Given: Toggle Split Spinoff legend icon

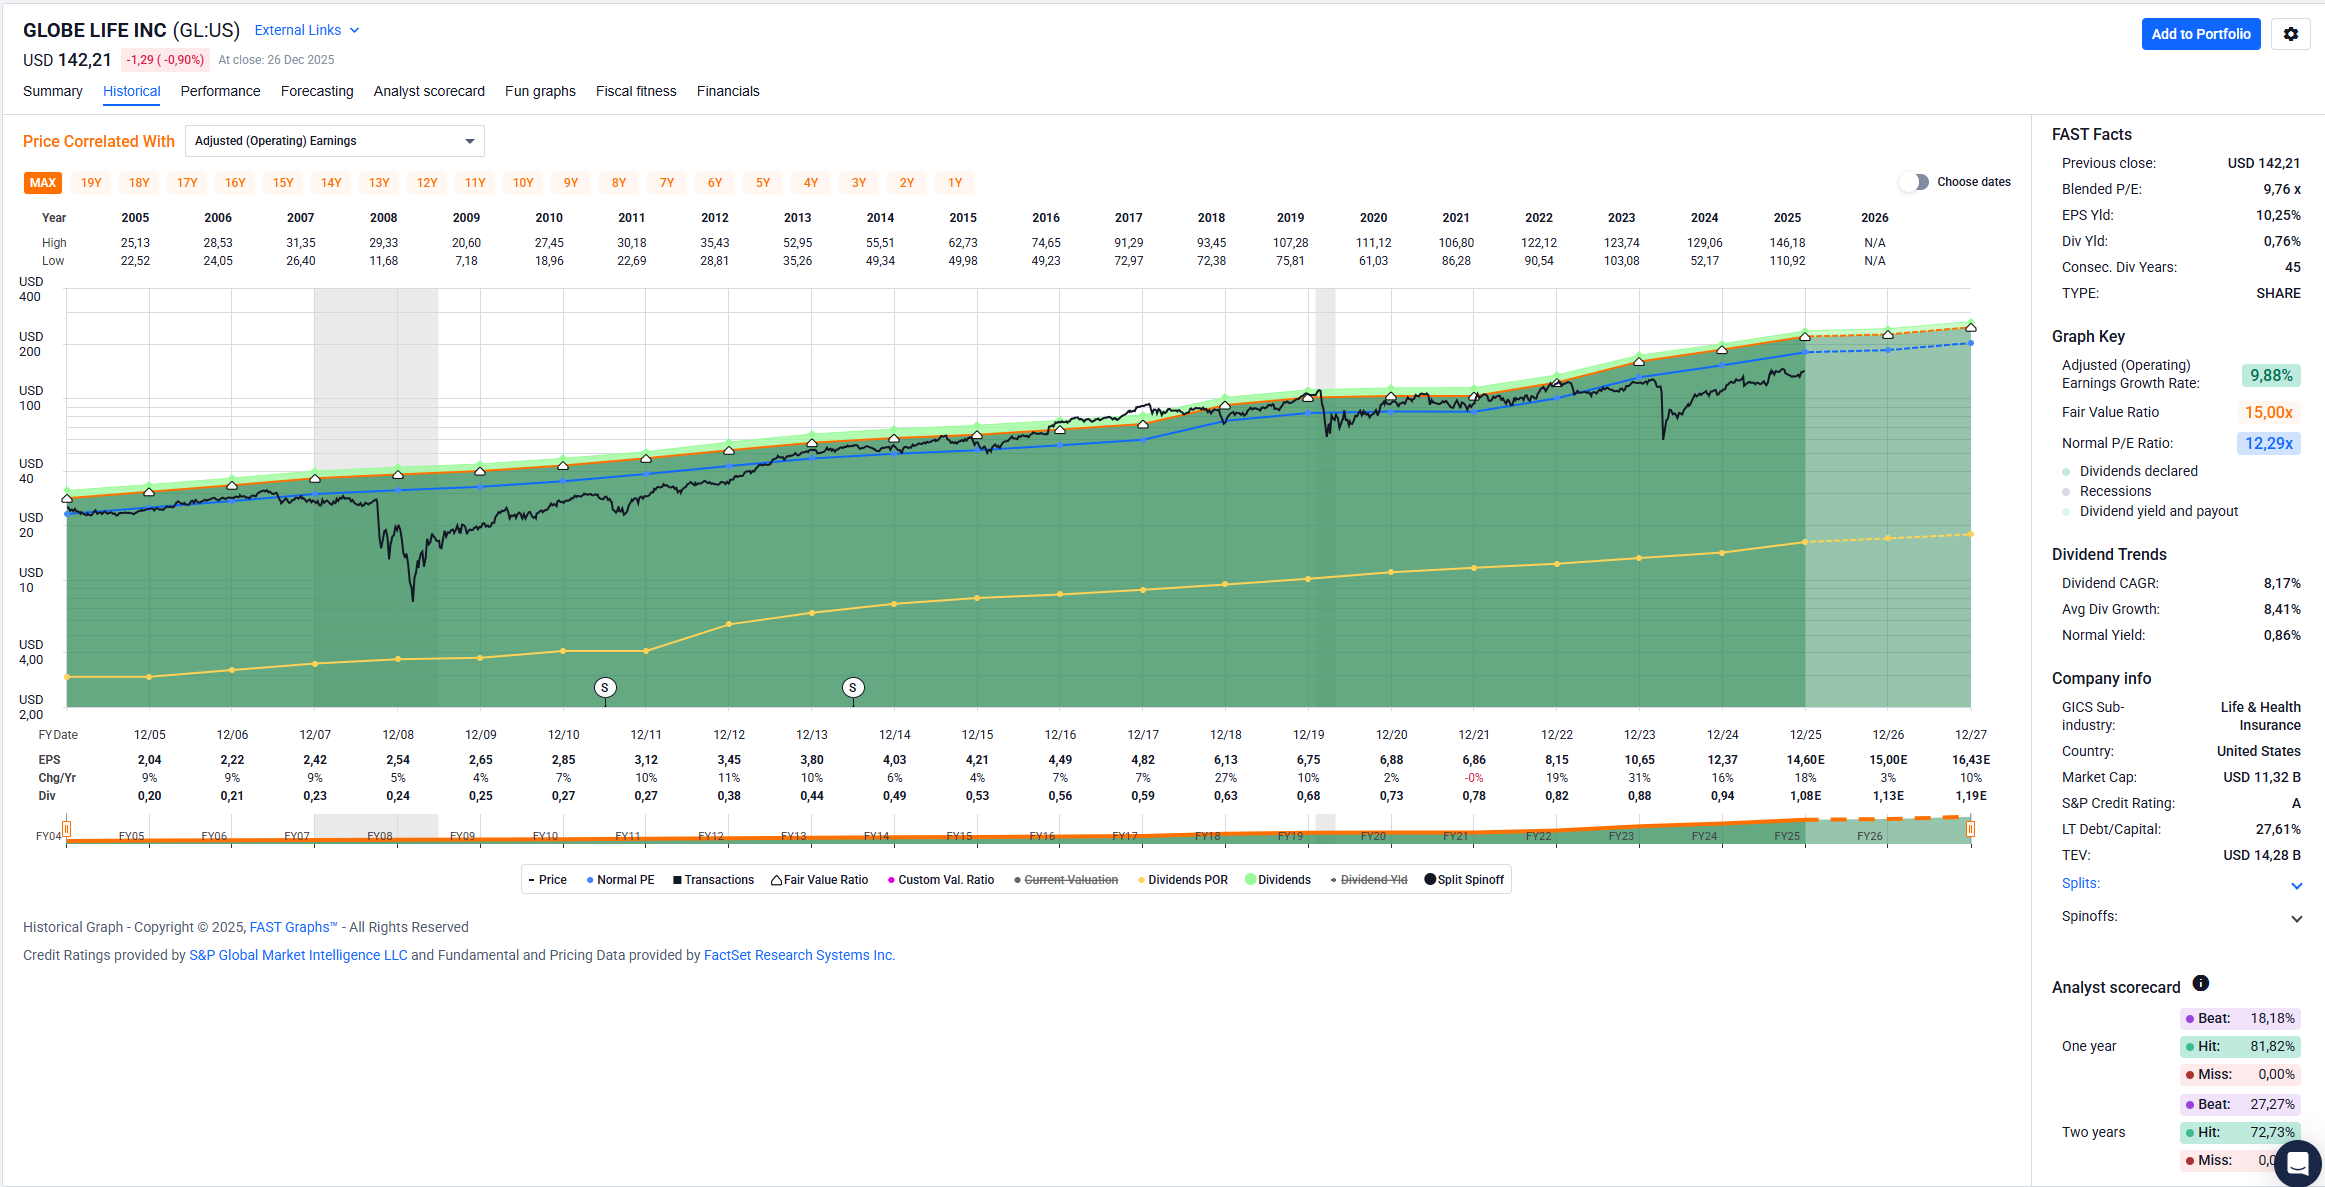Looking at the screenshot, I should 1430,880.
